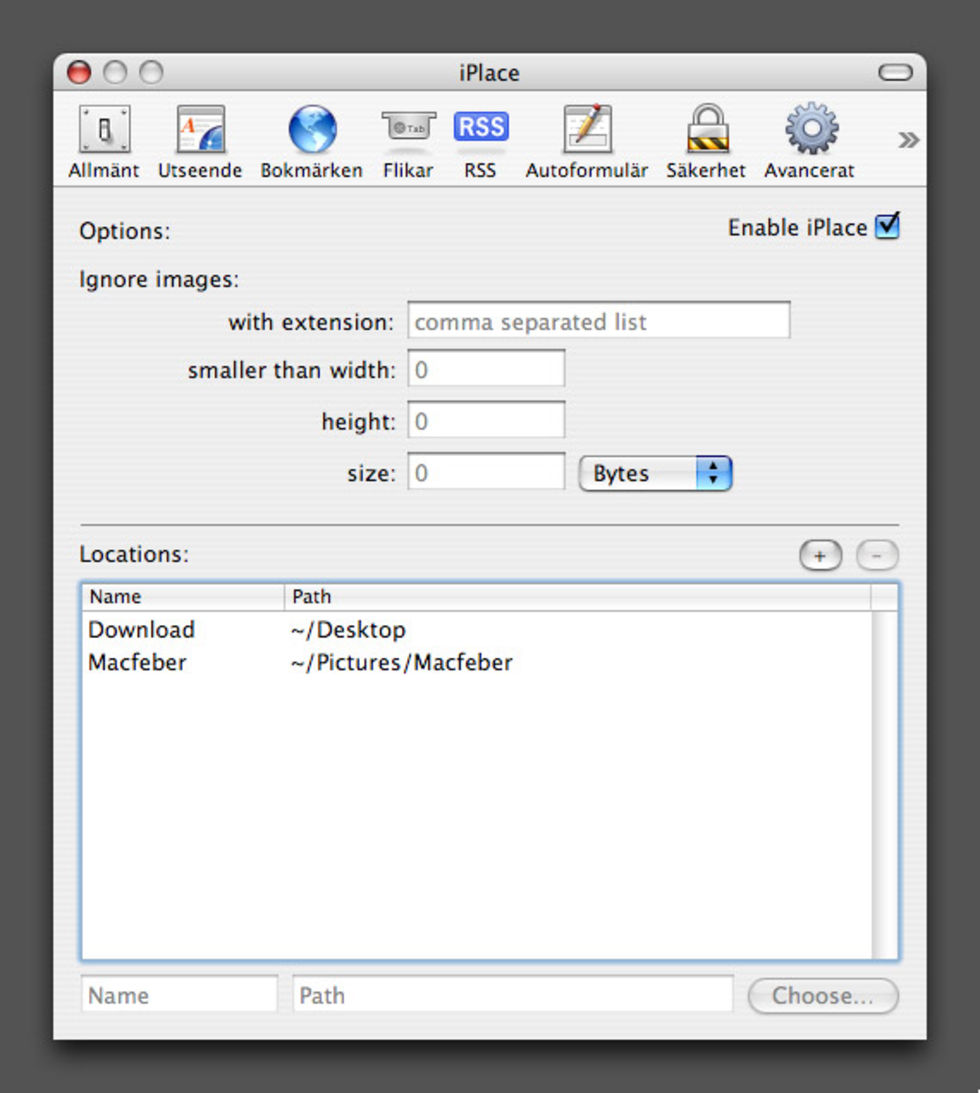This screenshot has width=980, height=1093.
Task: Add a new location with plus button
Action: coord(820,556)
